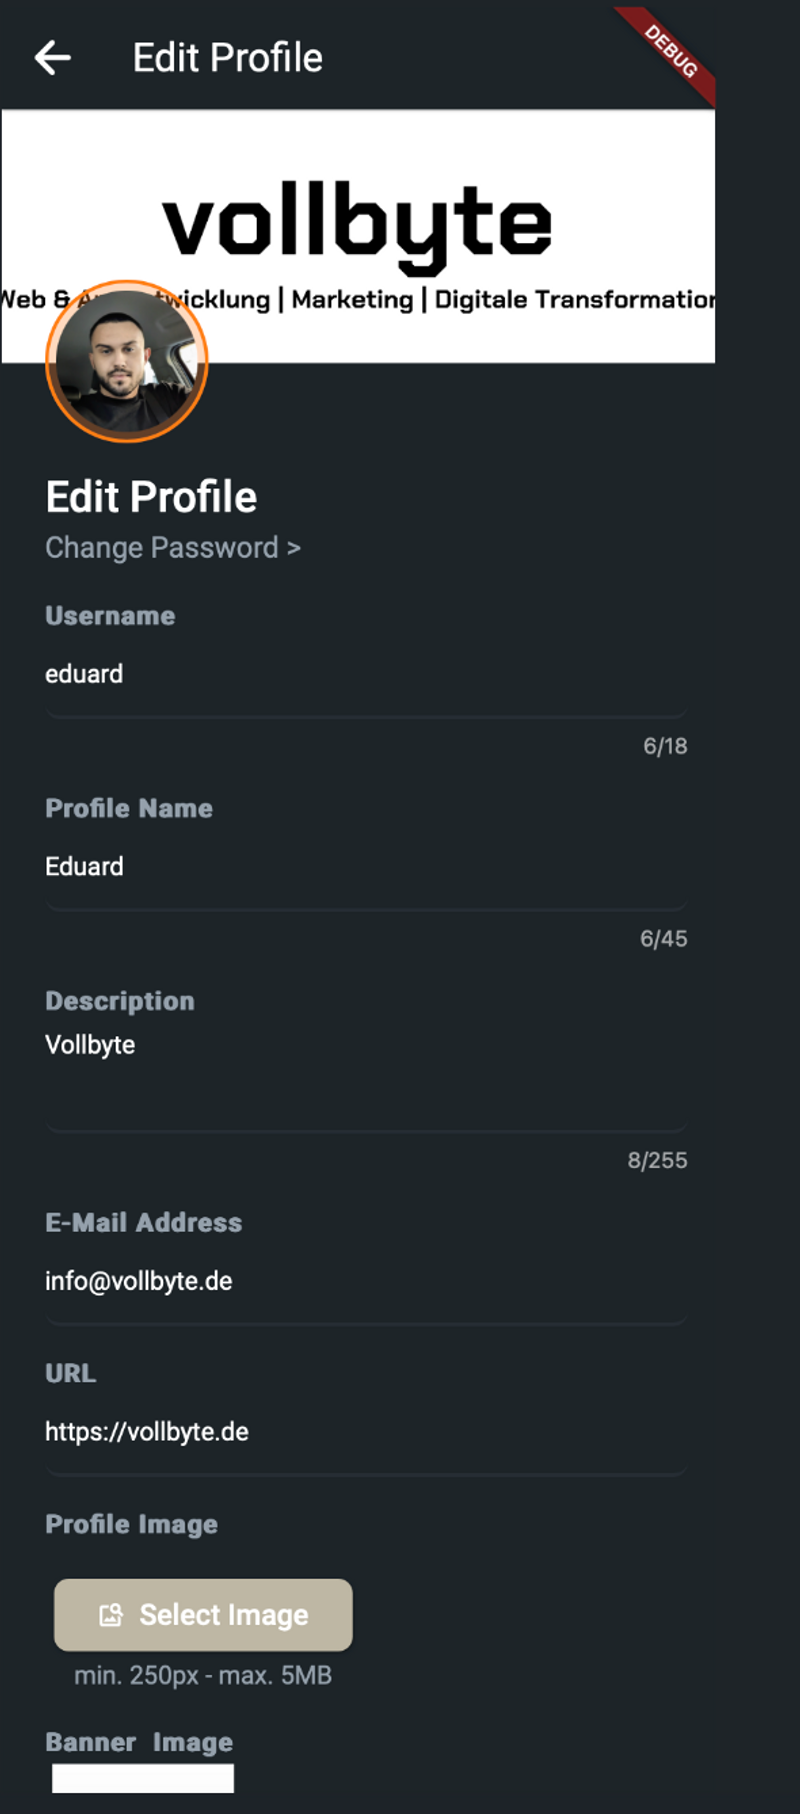Screen dimensions: 800x1814
Task: Click the image icon inside Select Image
Action: (111, 1615)
